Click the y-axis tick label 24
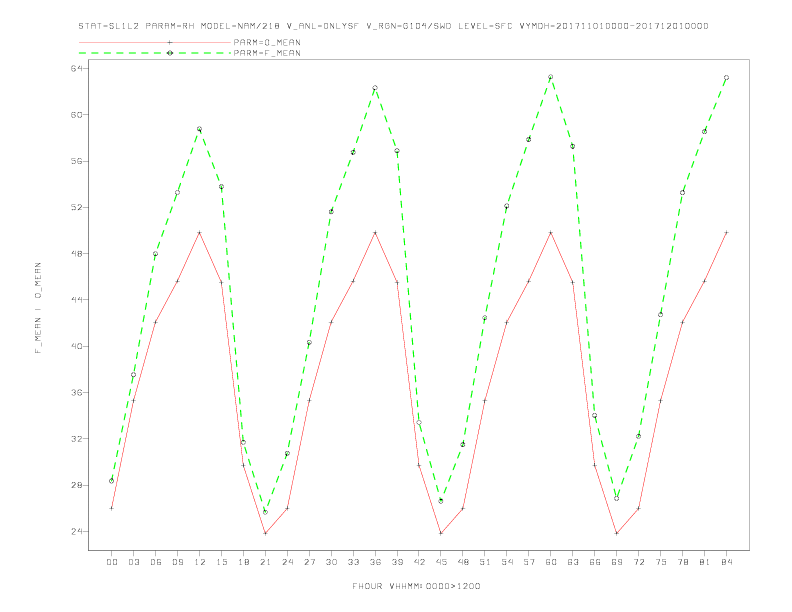Screen dimensions: 792x612 (76, 531)
